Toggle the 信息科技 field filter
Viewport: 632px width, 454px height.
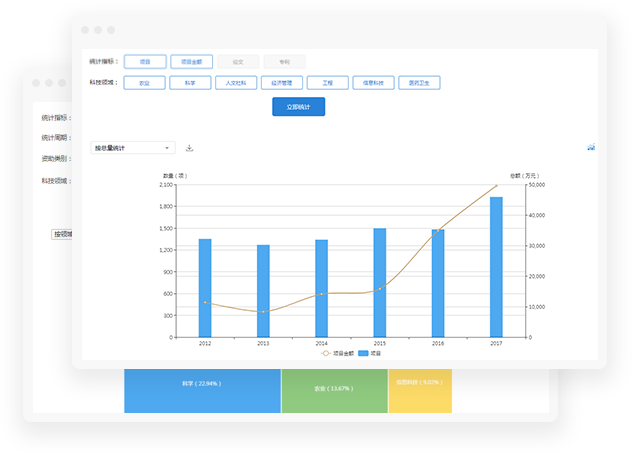[374, 83]
